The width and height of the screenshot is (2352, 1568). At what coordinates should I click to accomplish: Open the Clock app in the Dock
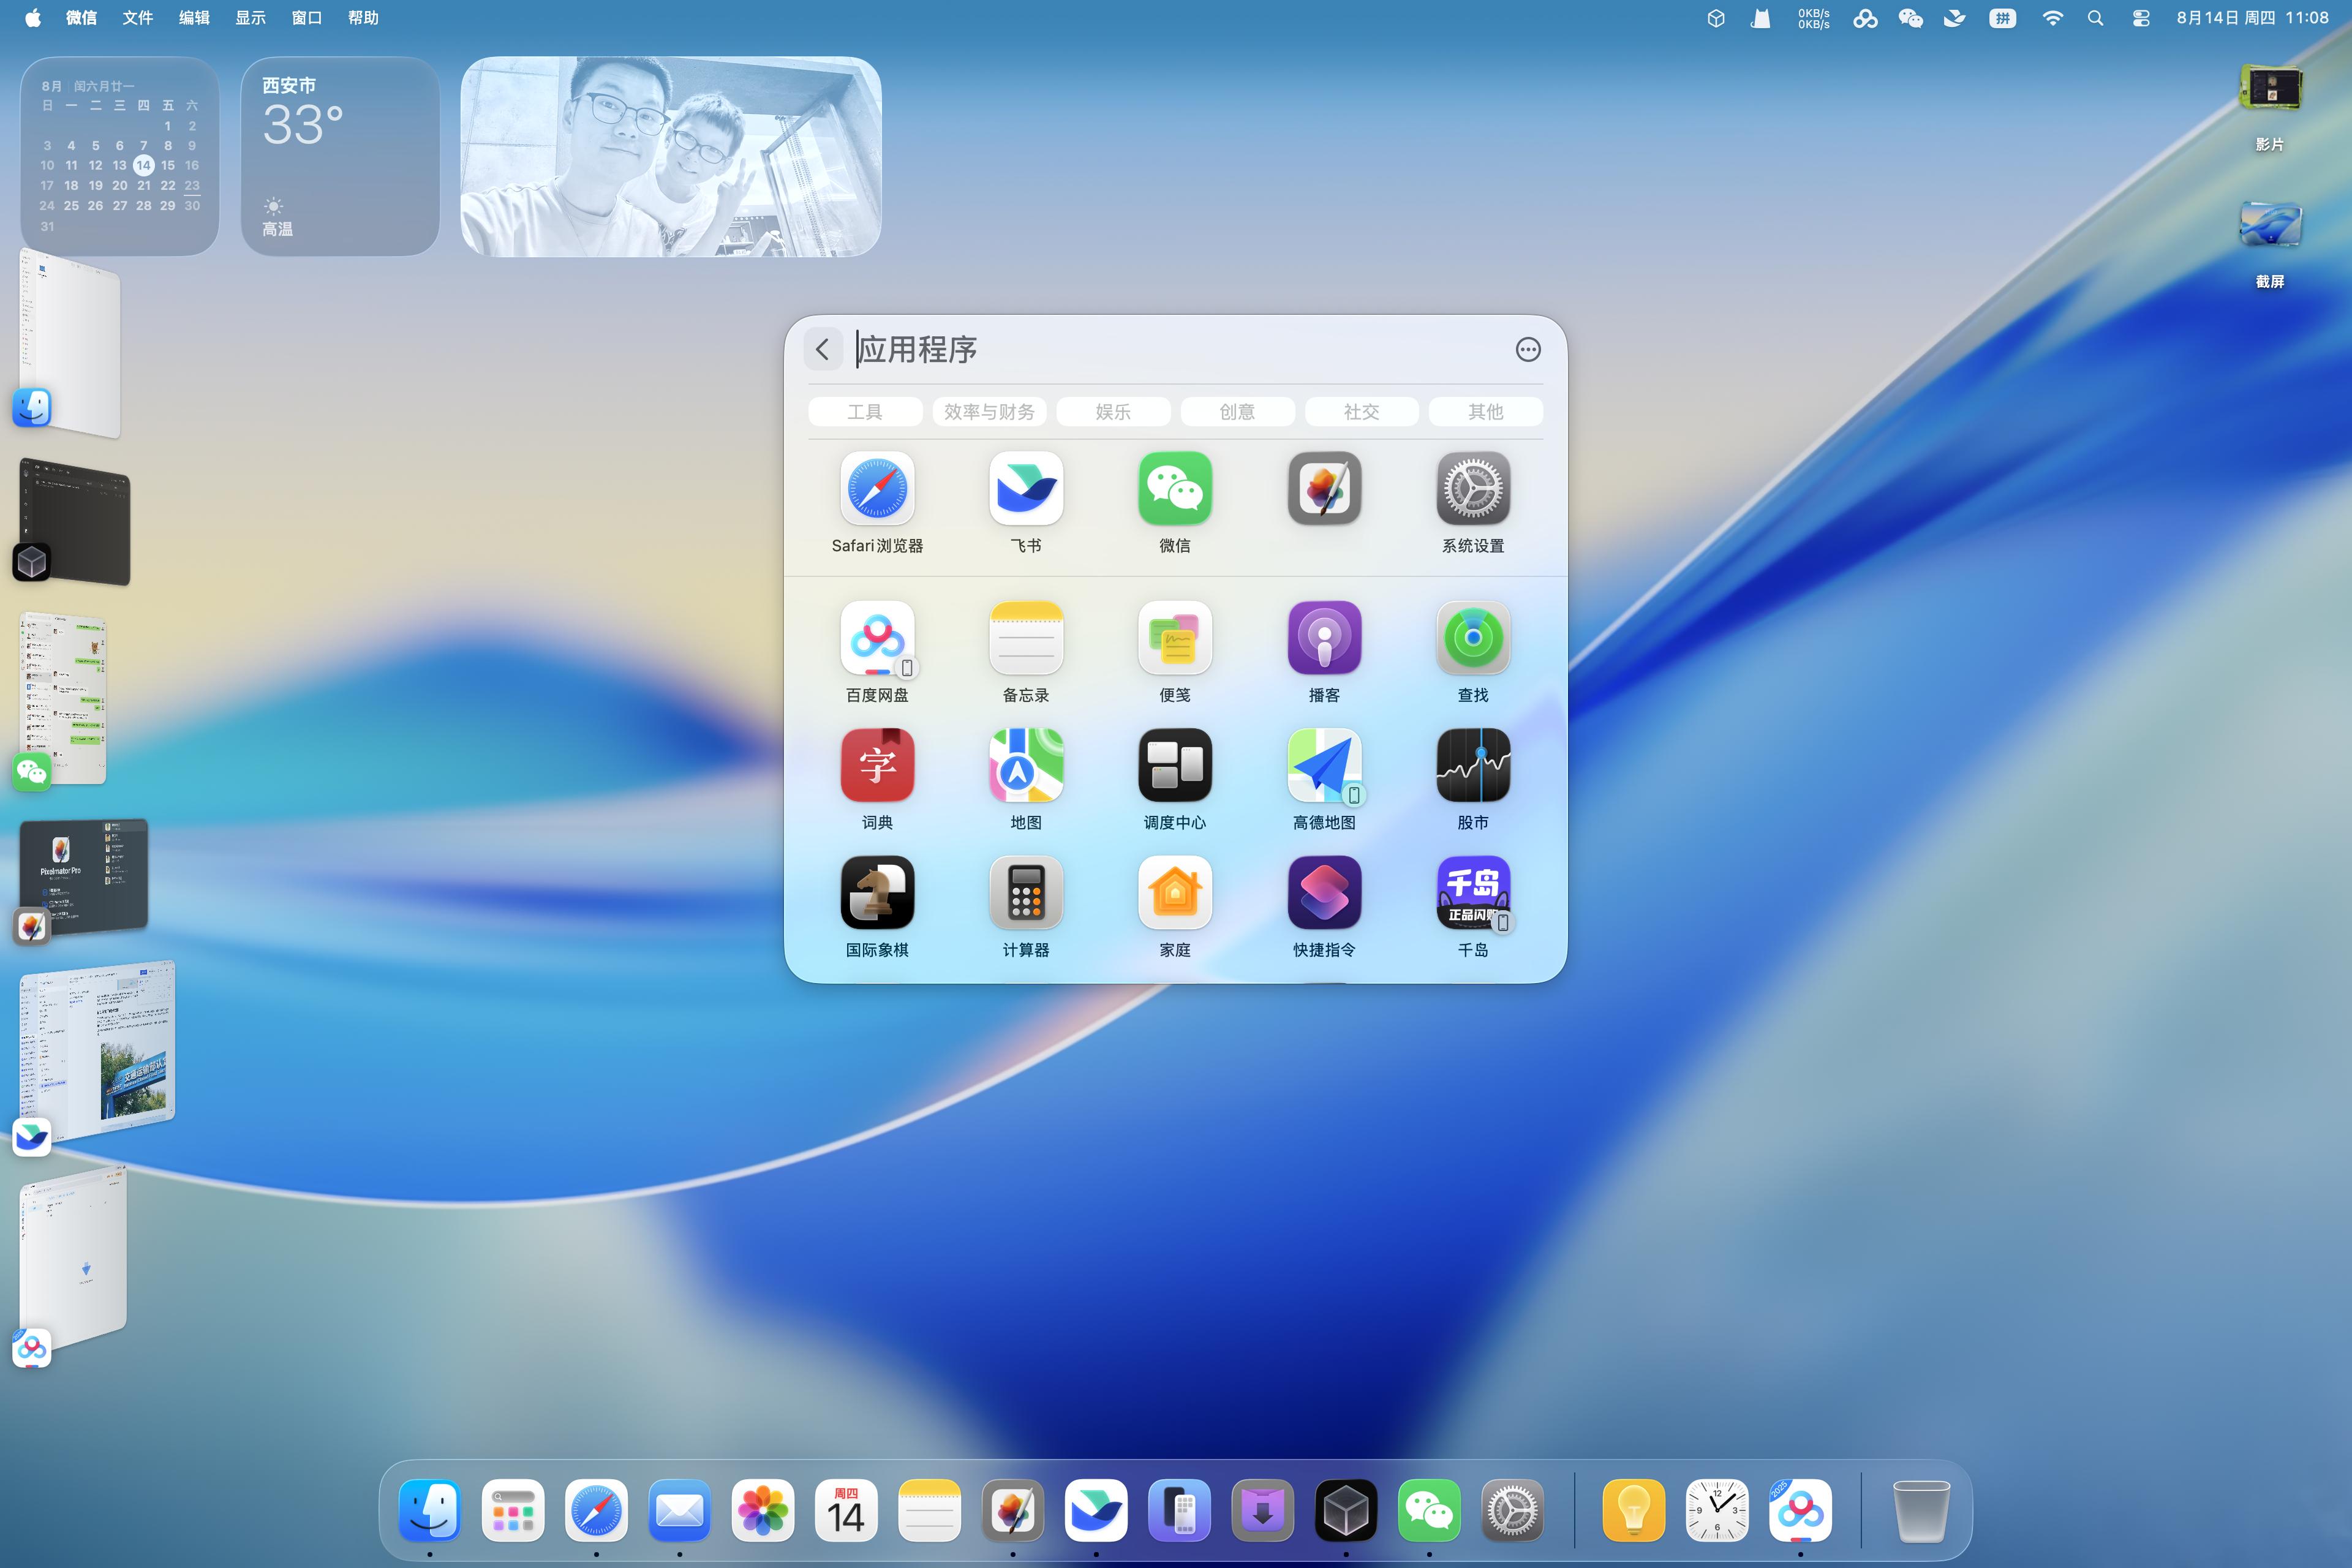[x=1717, y=1510]
